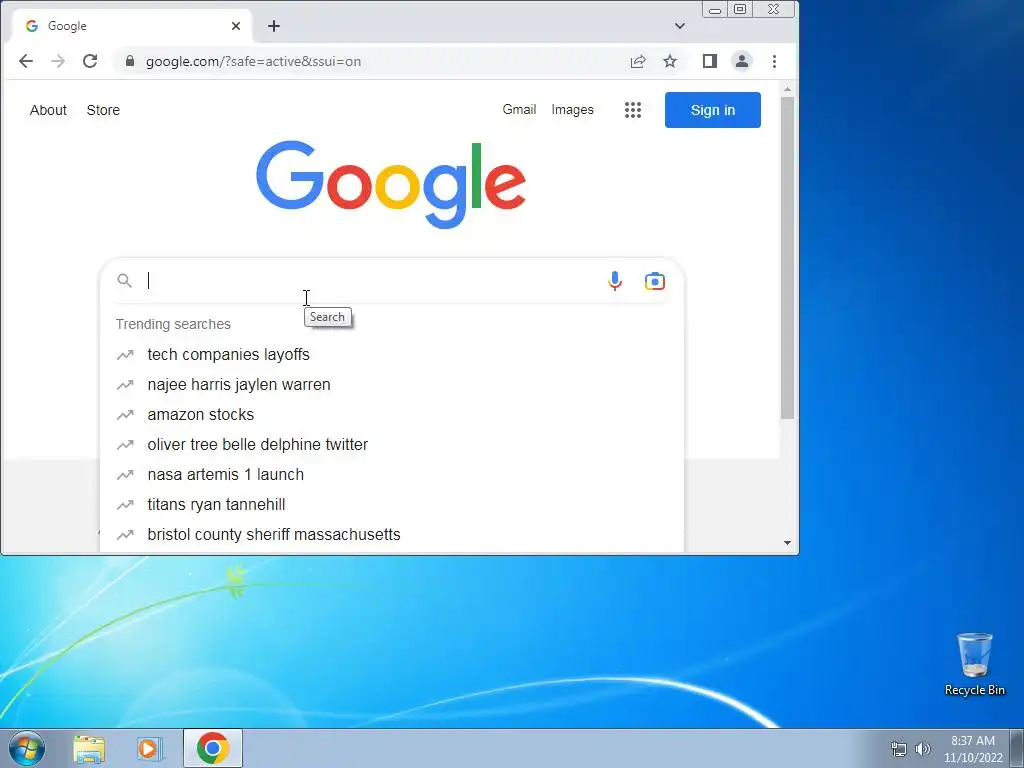
Task: Open the Google apps grid
Action: tap(633, 110)
